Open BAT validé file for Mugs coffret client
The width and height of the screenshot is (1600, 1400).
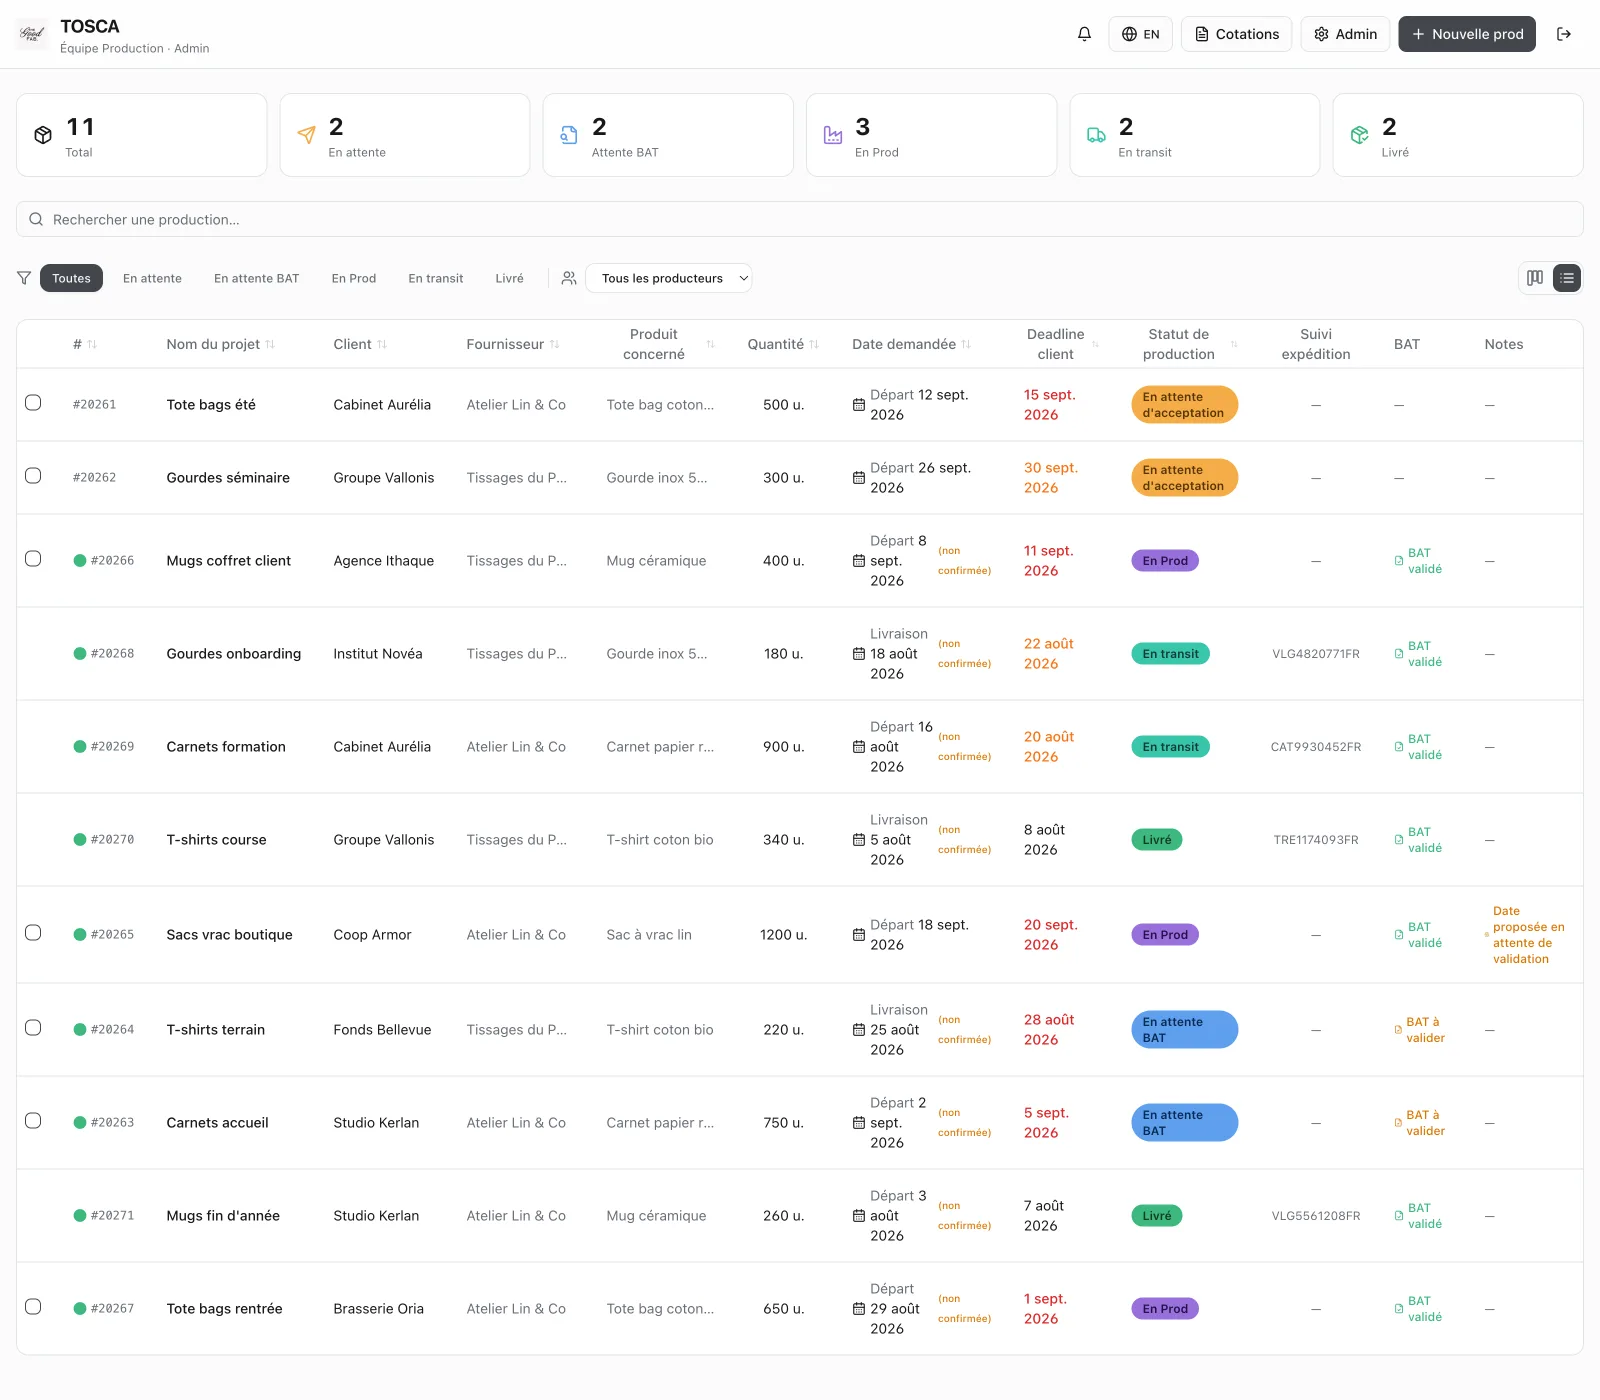(1418, 561)
